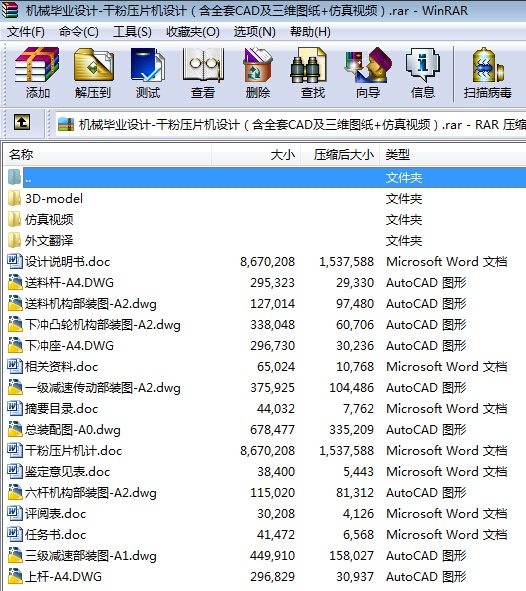Show archive Info (信息) icon
The height and width of the screenshot is (591, 526).
(422, 64)
